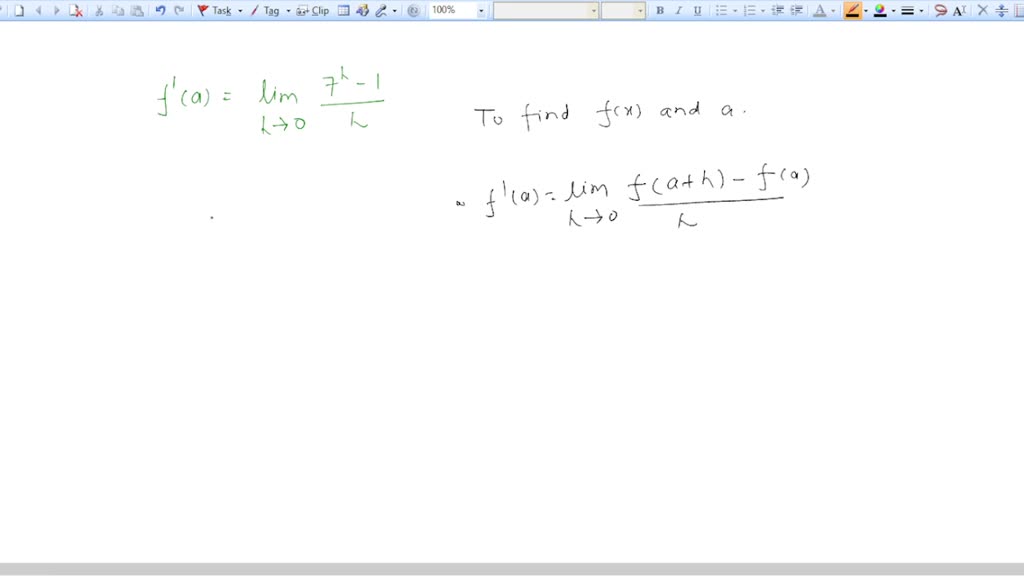Toggle italic formatting
This screenshot has height=576, width=1024.
[x=679, y=10]
